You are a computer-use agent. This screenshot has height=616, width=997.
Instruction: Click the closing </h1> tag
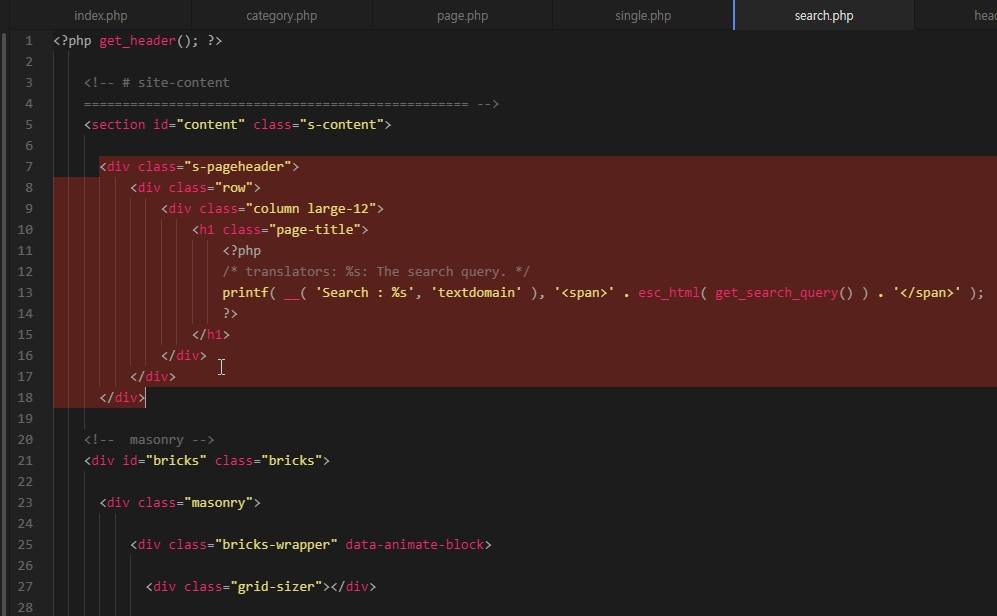coord(210,334)
